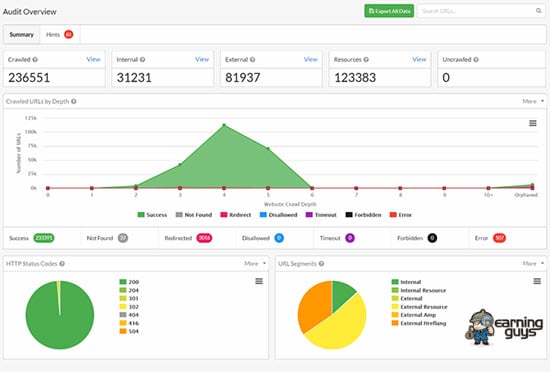Click the info icon next to Crawled
Screen dimensions: 550x372
click(35, 60)
